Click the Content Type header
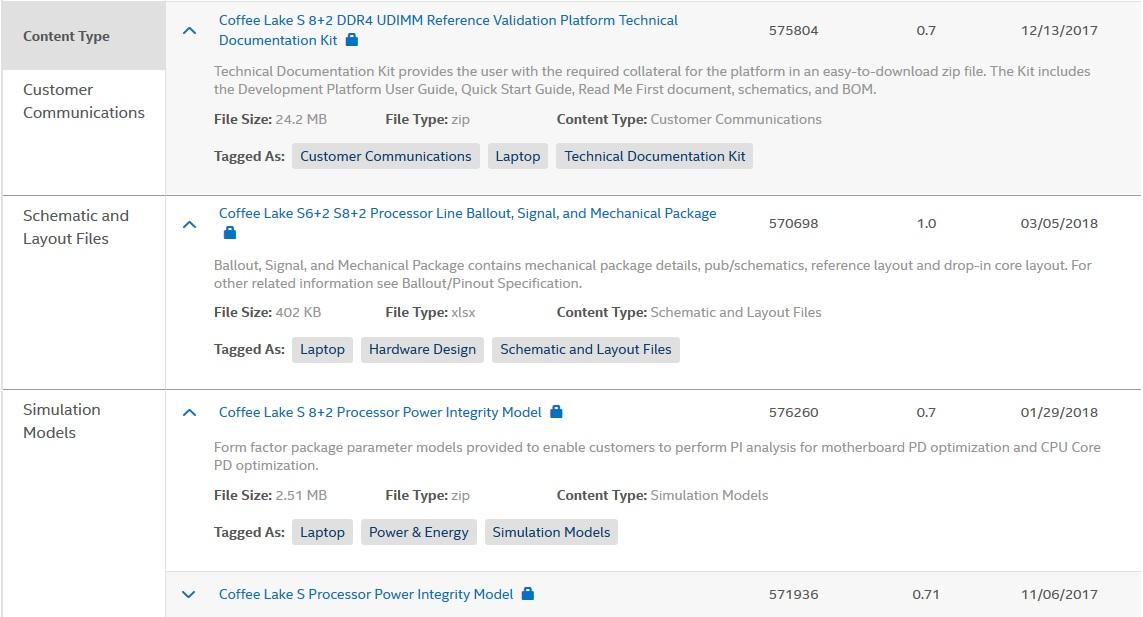1143x617 pixels. click(x=66, y=36)
